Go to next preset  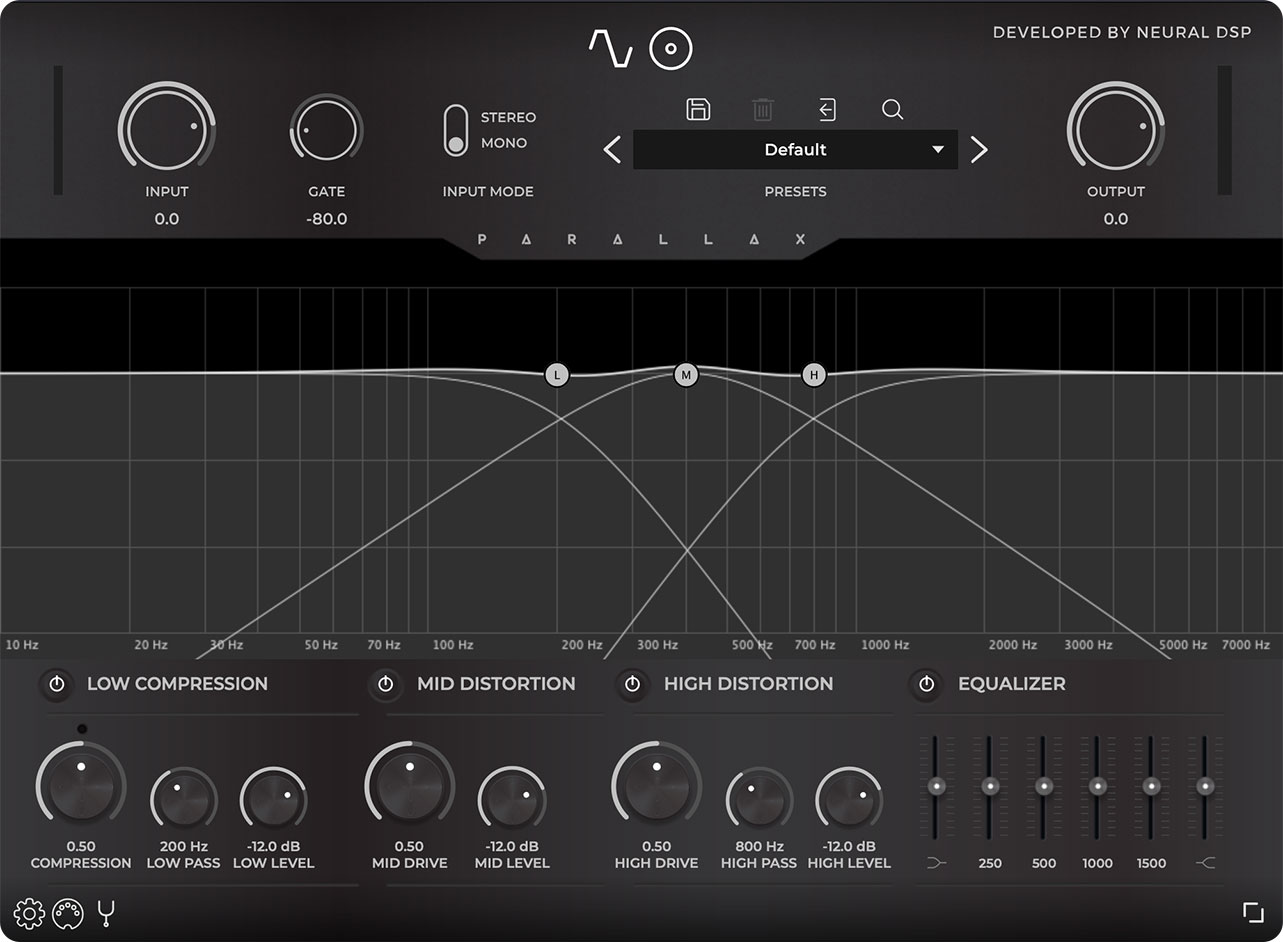click(x=979, y=150)
